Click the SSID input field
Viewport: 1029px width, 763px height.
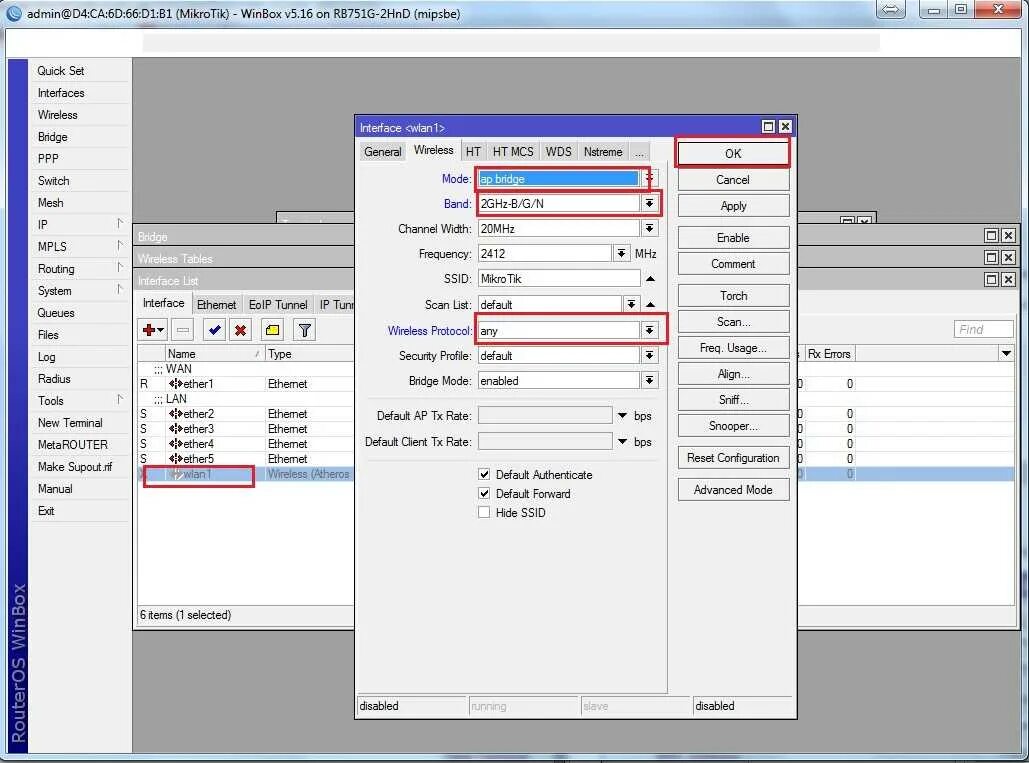[x=558, y=279]
